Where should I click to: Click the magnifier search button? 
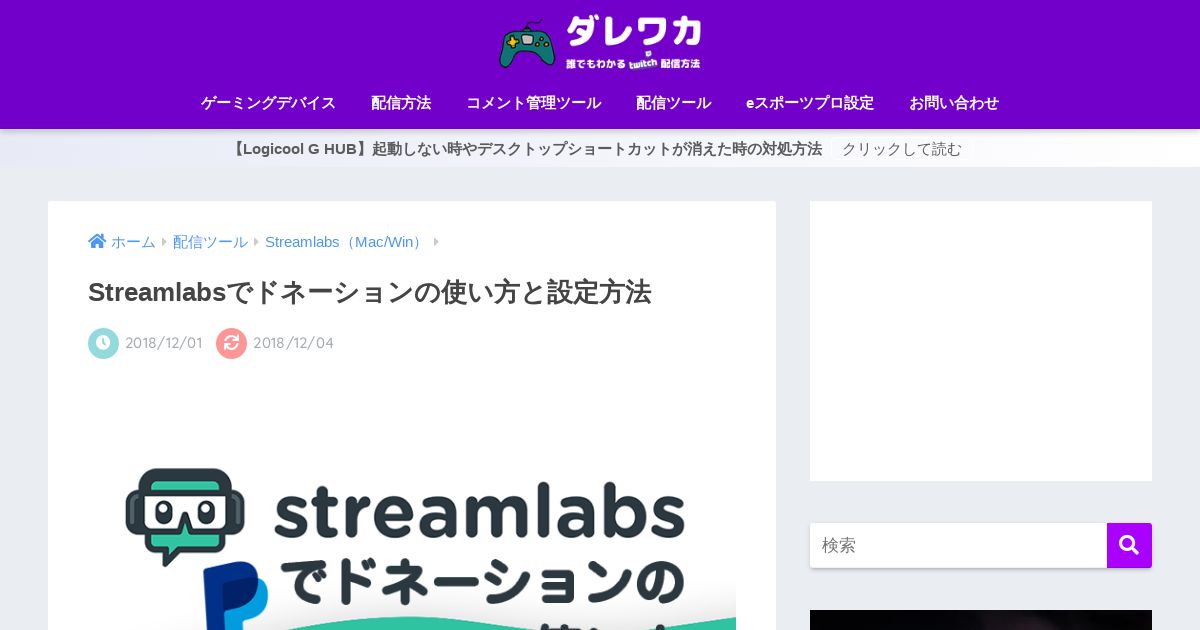pos(1129,545)
